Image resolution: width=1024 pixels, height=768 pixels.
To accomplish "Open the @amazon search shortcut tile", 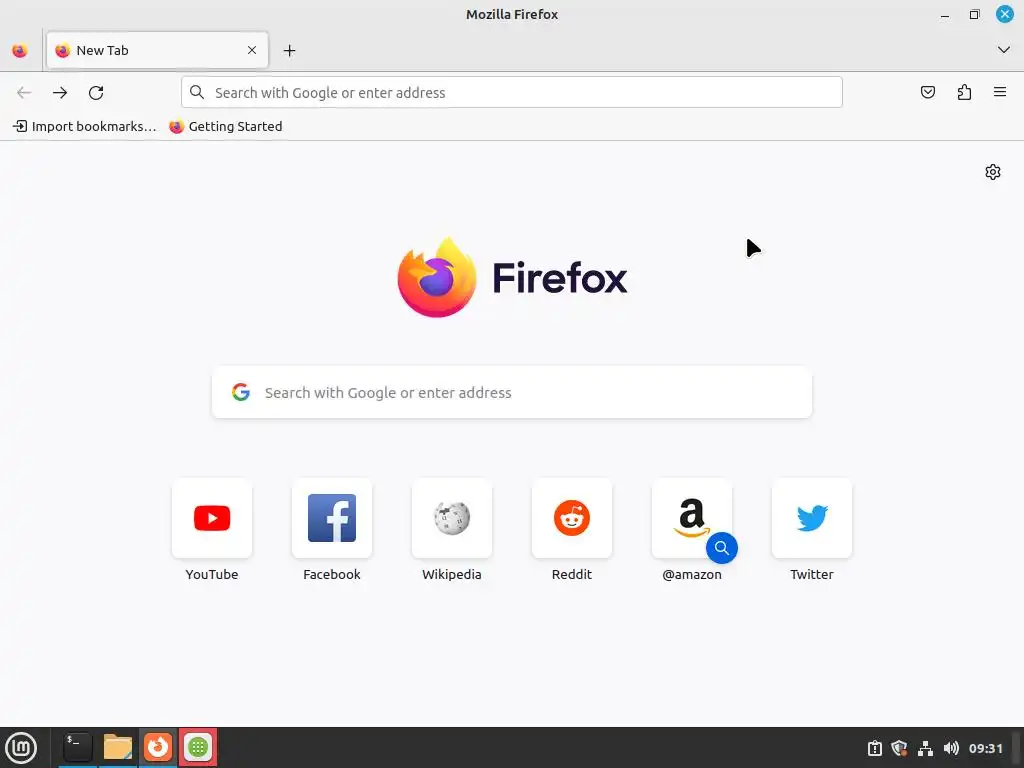I will 692,518.
